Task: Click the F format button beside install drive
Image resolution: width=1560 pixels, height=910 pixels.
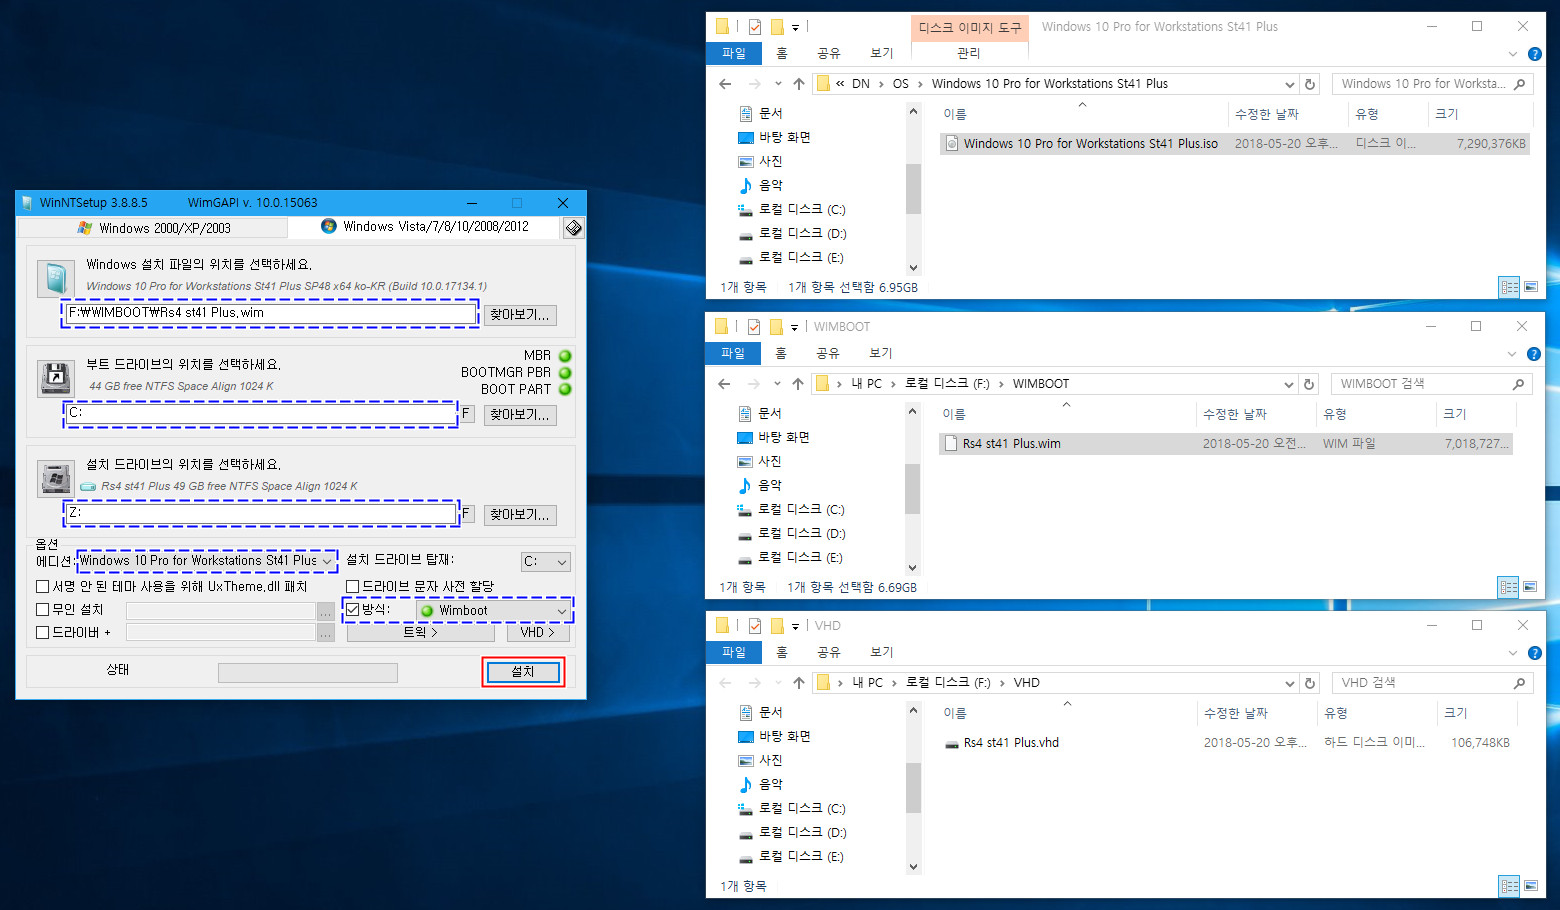Action: 466,513
